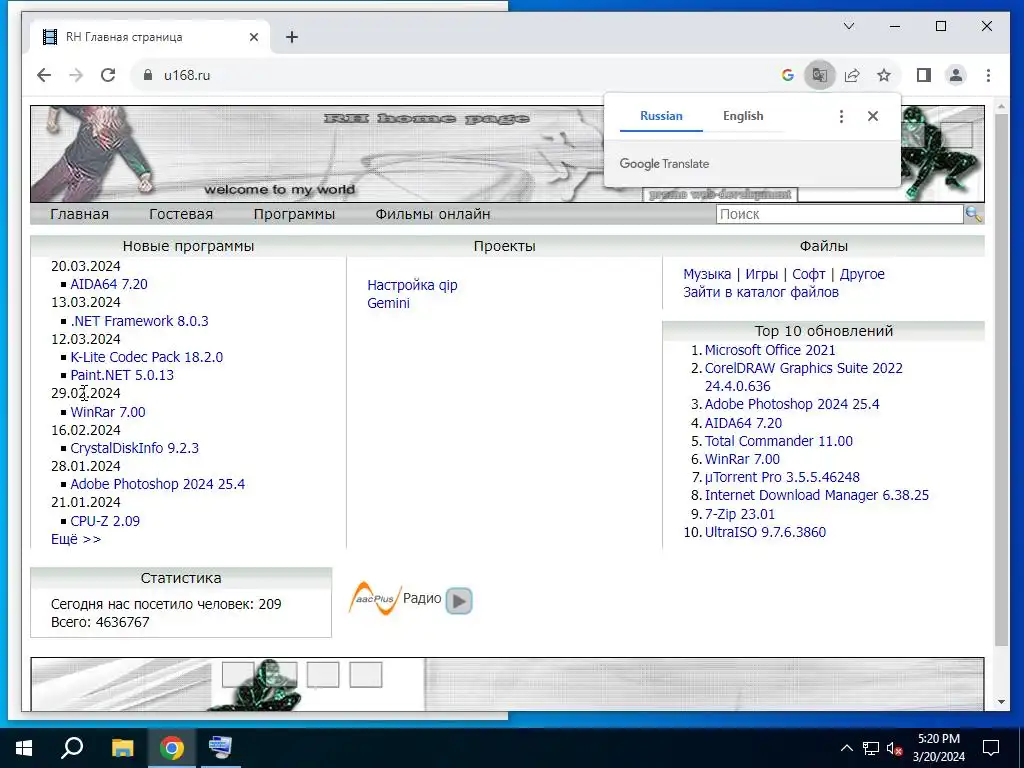This screenshot has width=1024, height=768.
Task: Open CrystalDiskInfo 9.2.3 link
Action: tap(135, 448)
